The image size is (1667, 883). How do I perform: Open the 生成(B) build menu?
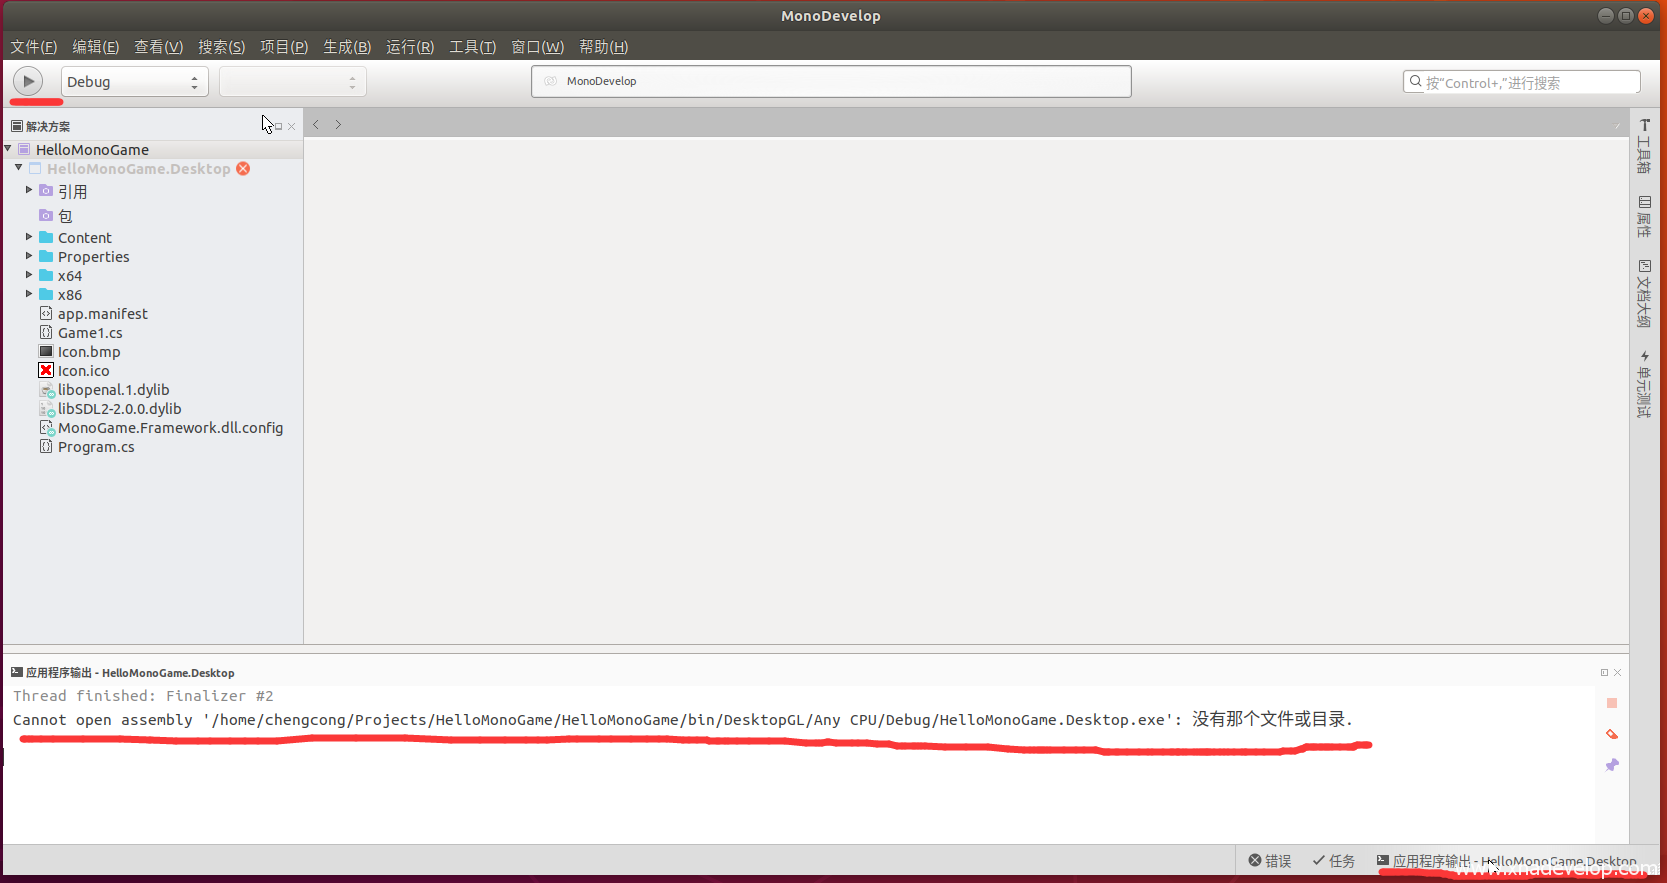tap(346, 47)
